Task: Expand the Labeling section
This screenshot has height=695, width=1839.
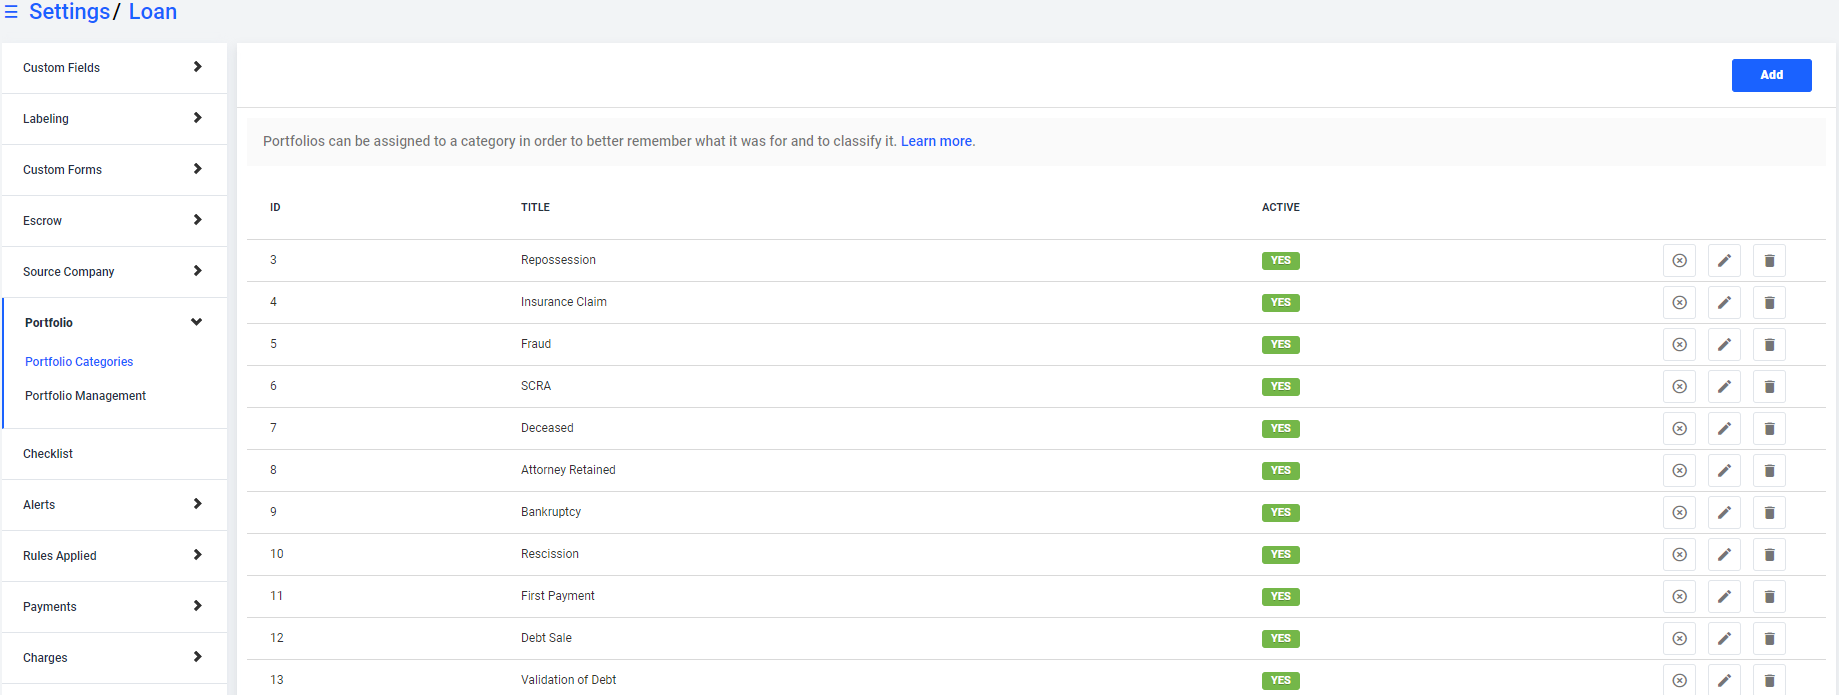Action: coord(114,119)
